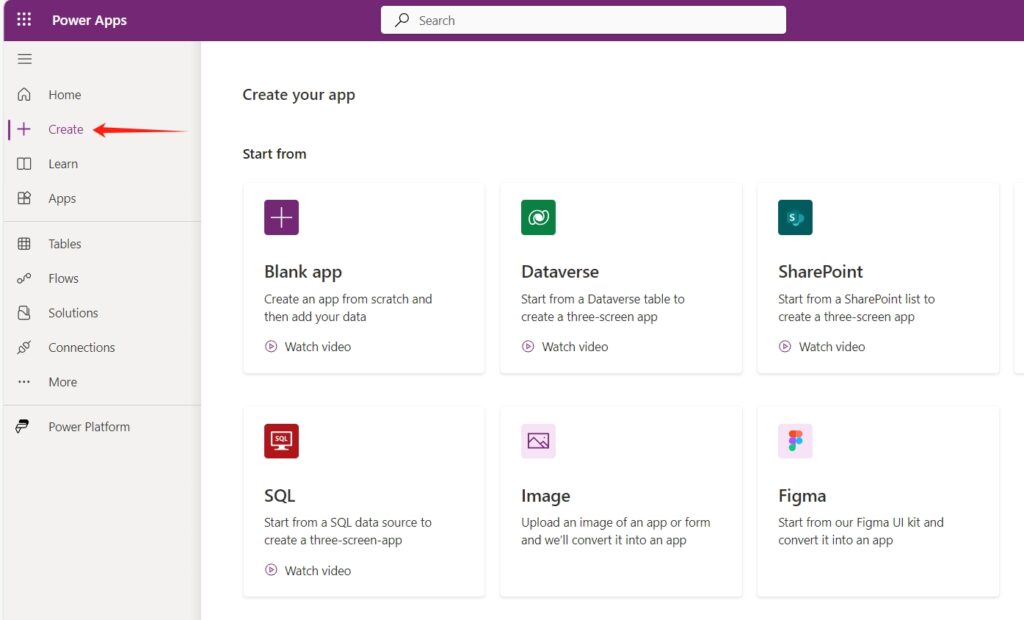Click the 'Create your app' heading
The width and height of the screenshot is (1024, 620).
pyautogui.click(x=298, y=95)
